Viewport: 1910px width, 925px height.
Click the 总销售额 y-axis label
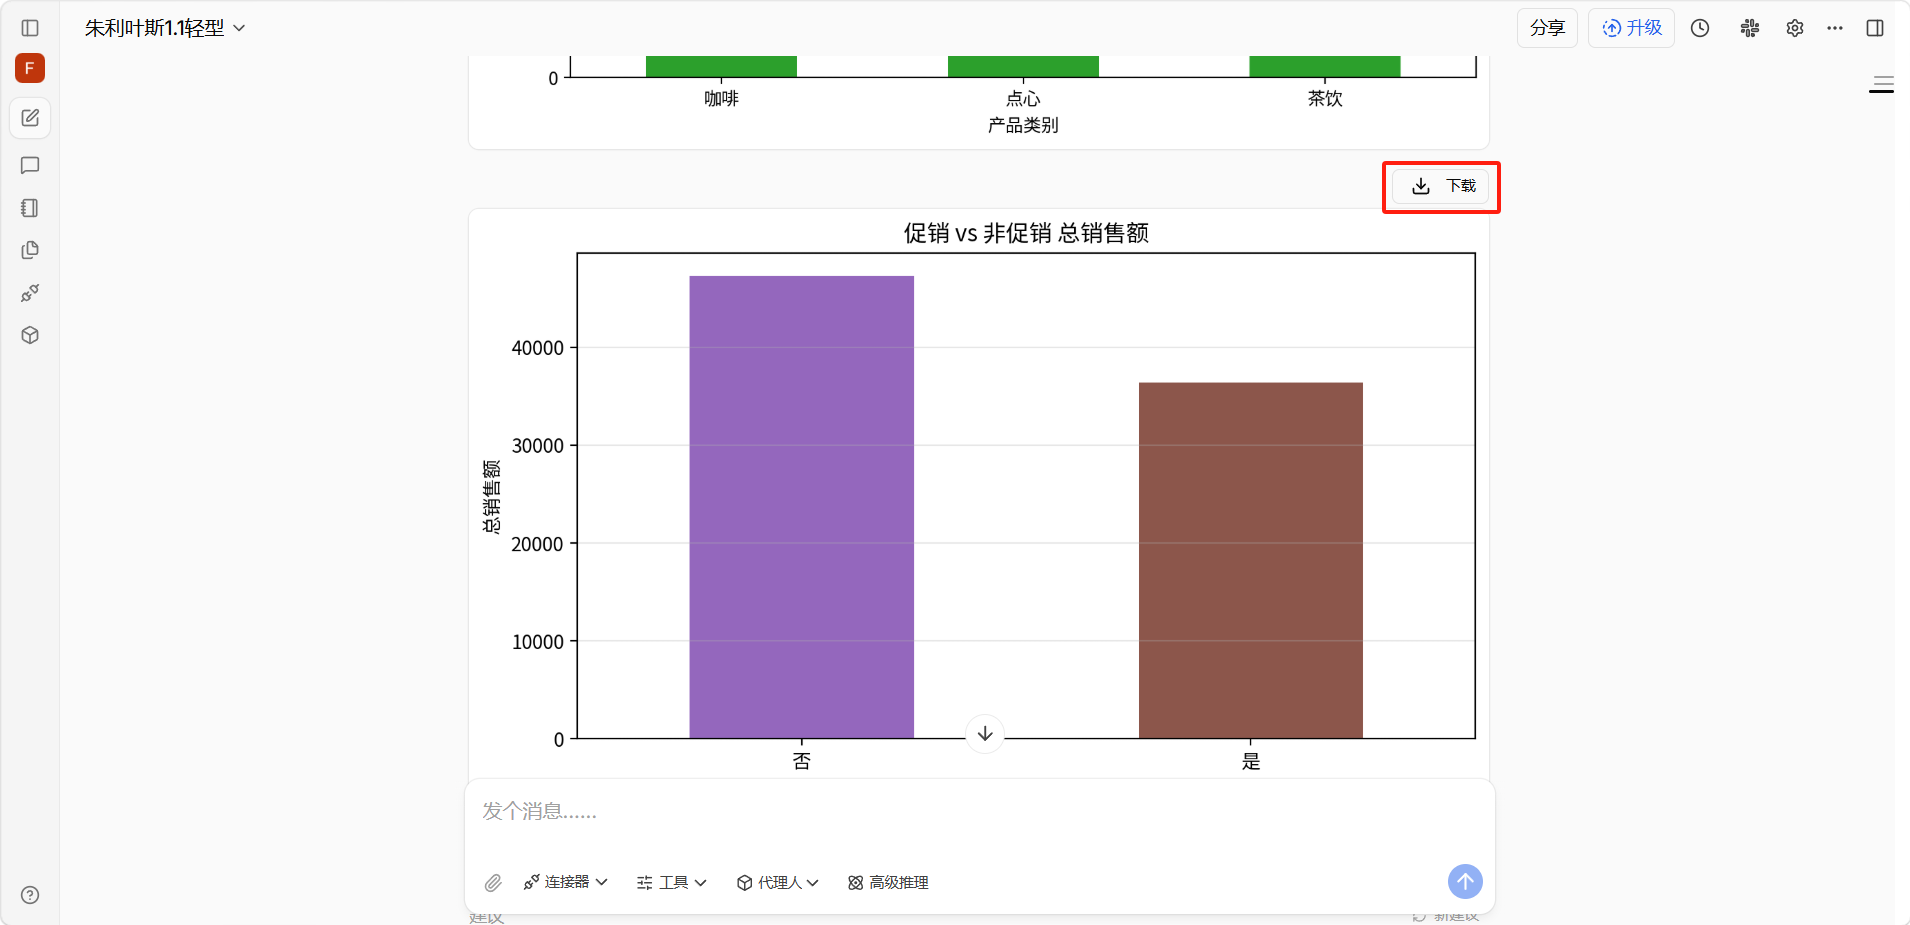click(x=491, y=497)
